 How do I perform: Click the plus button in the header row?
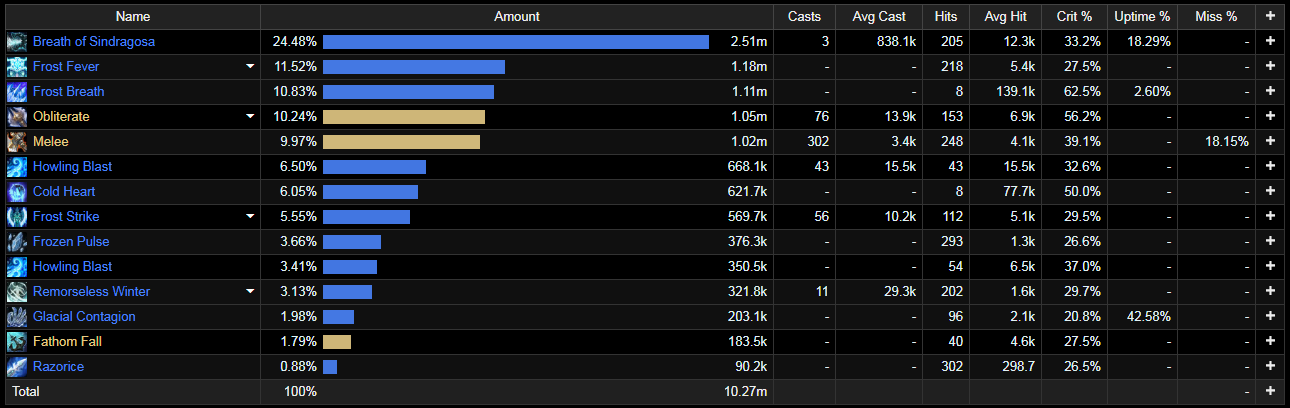click(x=1270, y=17)
